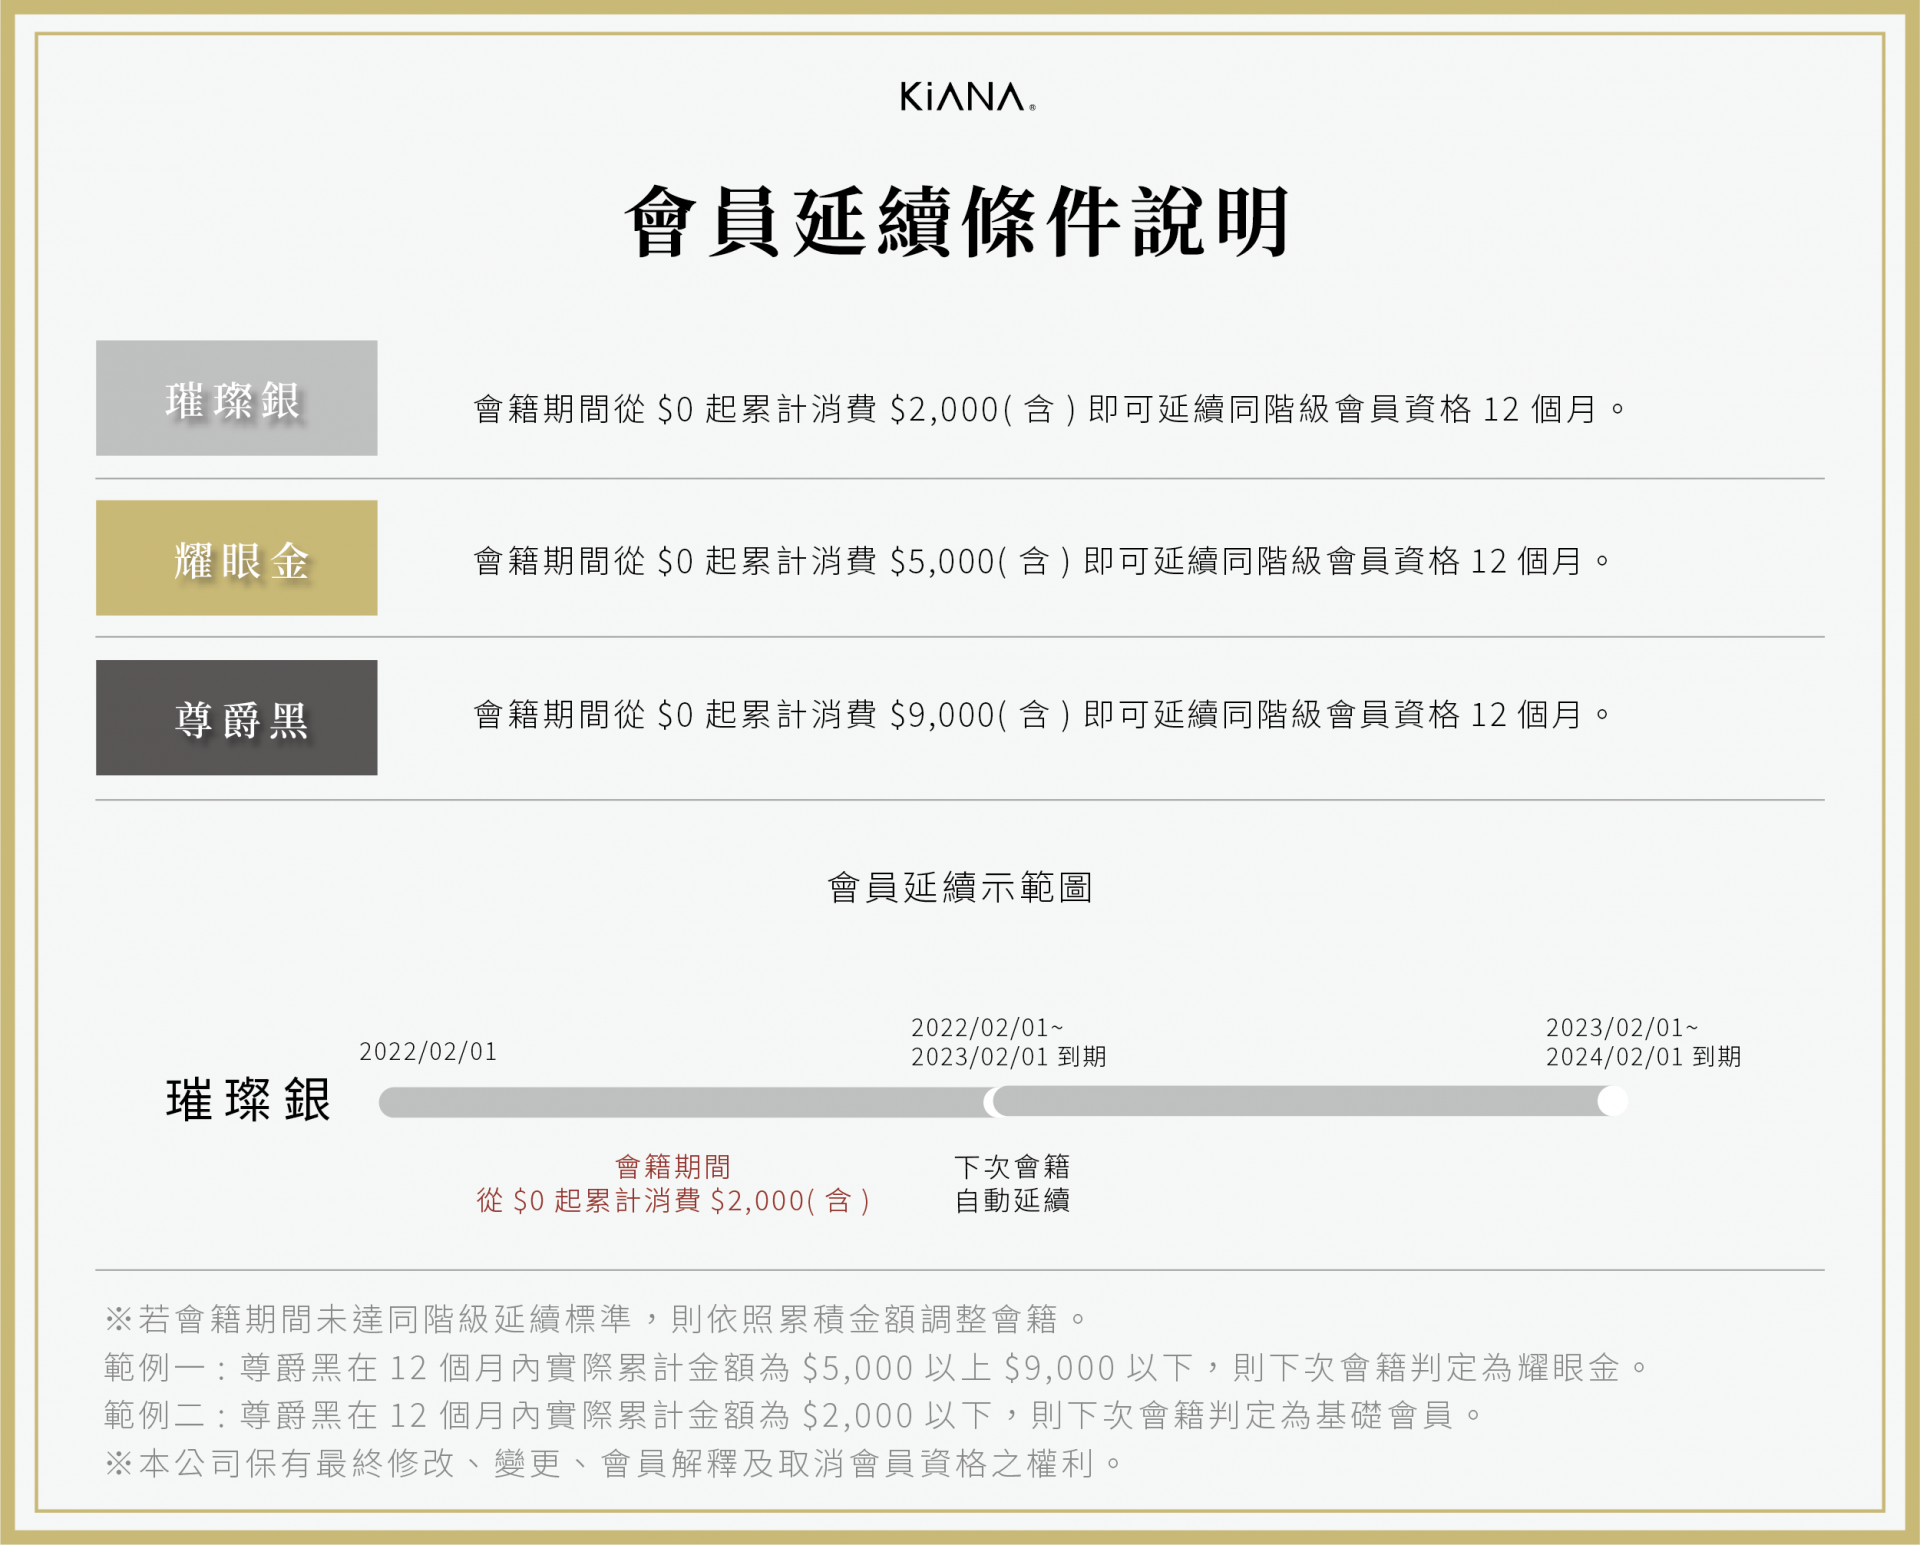Click the $9,000 renewal condition sentence

[1042, 714]
